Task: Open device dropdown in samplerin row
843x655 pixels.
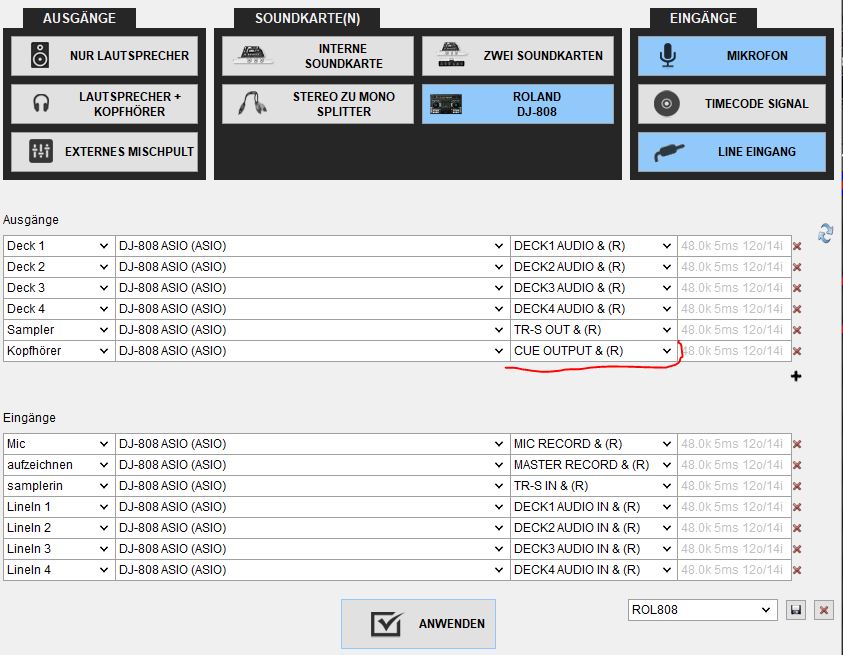Action: click(x=312, y=486)
